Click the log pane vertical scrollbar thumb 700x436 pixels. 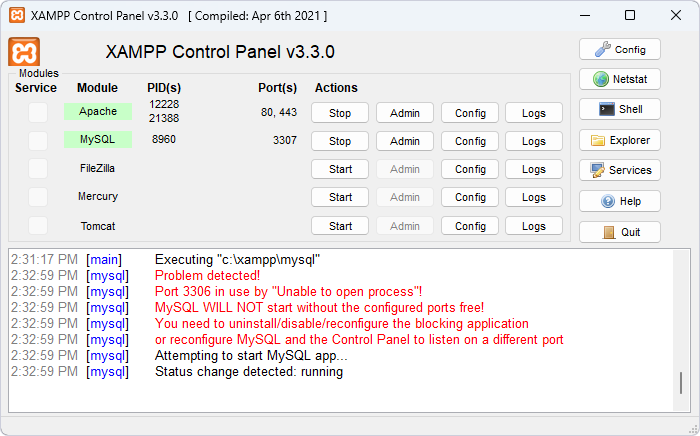(681, 383)
